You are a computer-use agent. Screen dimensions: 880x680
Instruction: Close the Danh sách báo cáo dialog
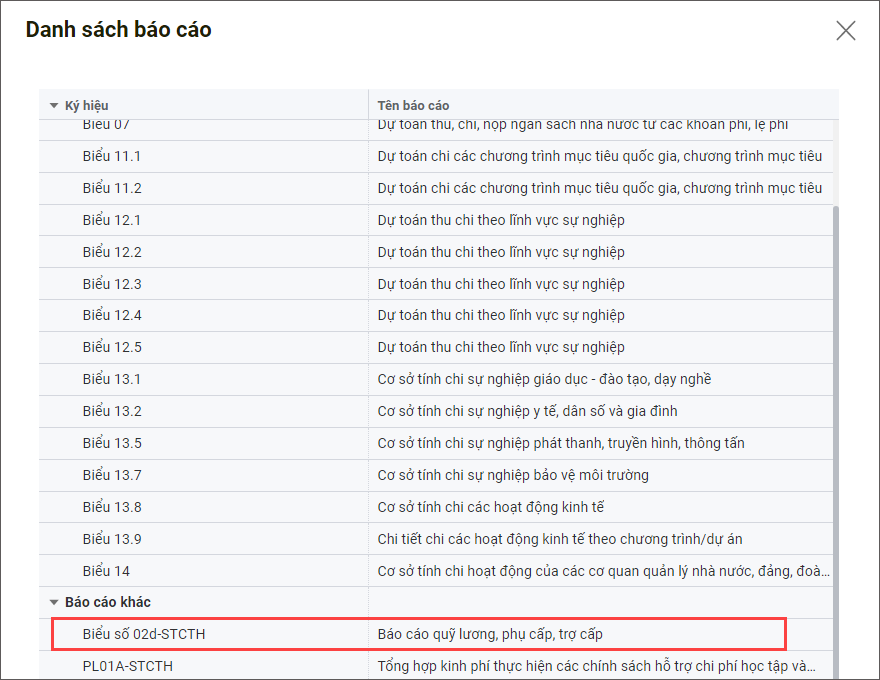click(x=846, y=30)
